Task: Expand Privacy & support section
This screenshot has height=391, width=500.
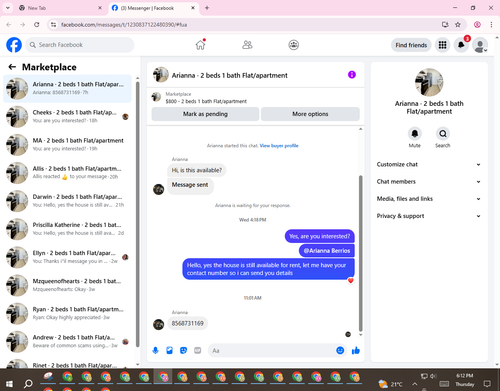Action: (429, 216)
